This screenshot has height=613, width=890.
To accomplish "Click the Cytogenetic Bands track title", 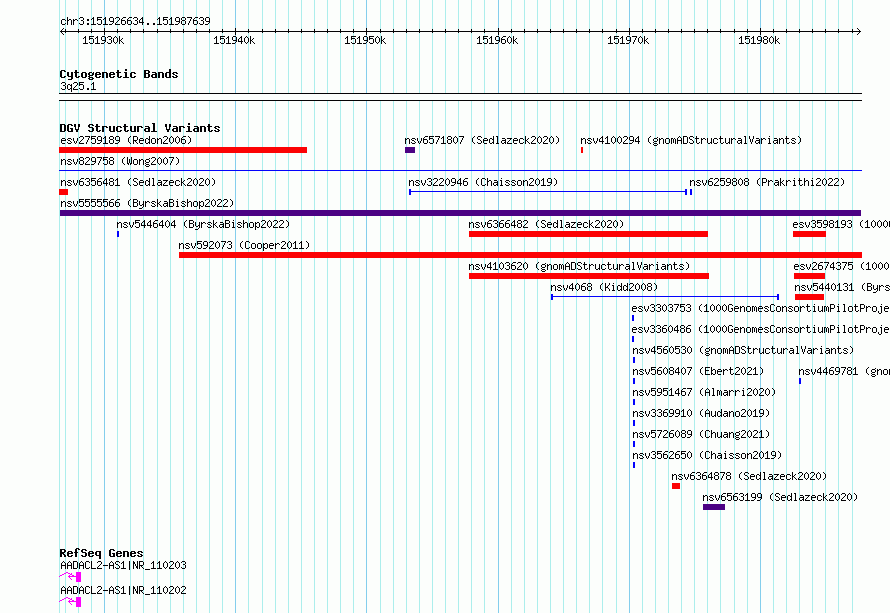I will (119, 74).
